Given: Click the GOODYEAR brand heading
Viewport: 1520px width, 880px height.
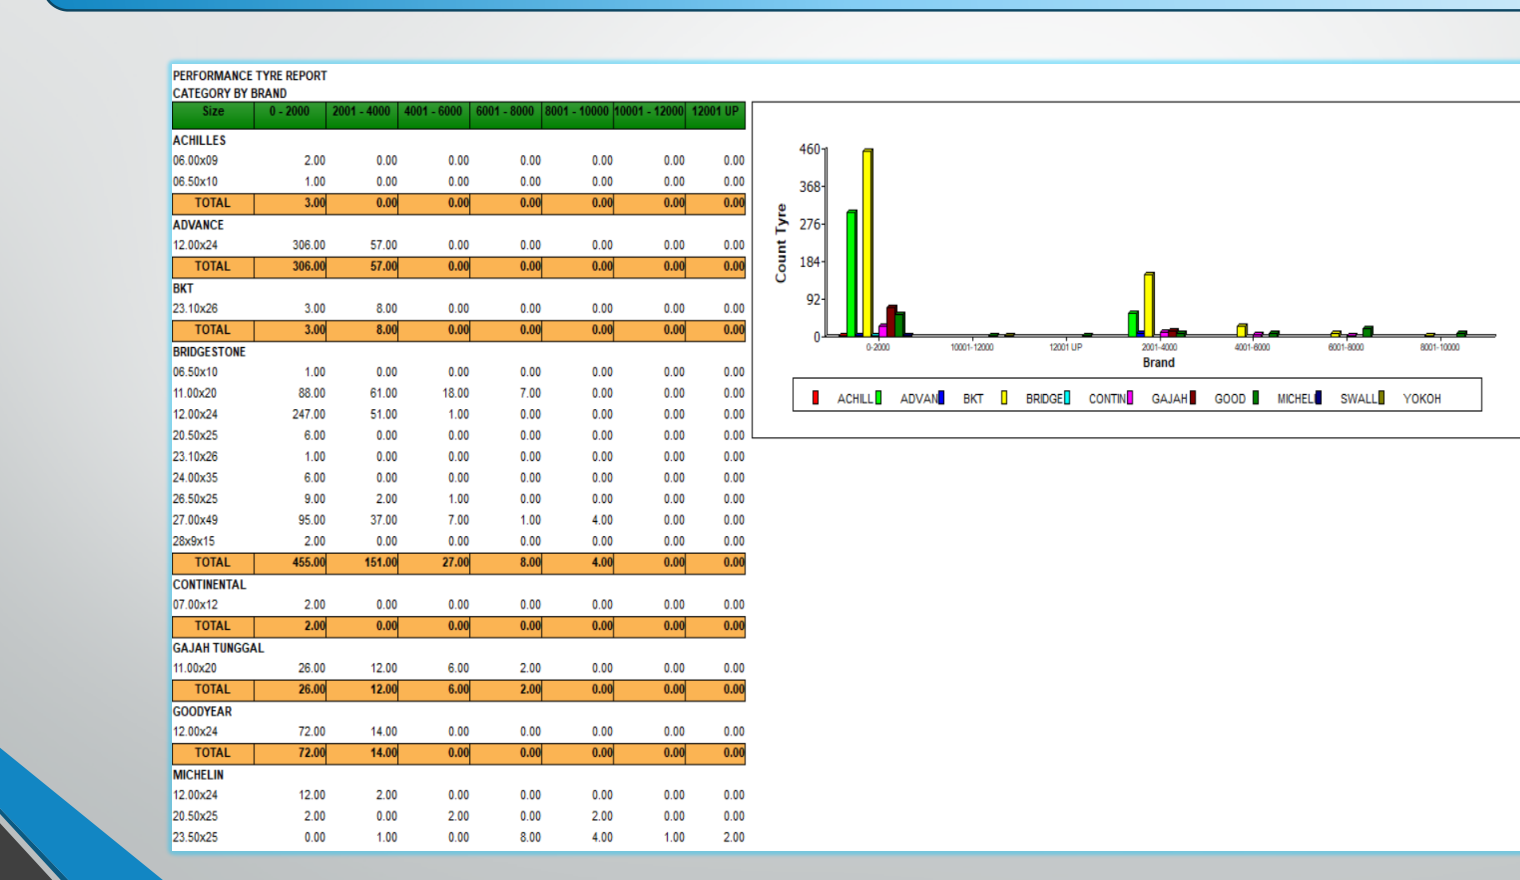Looking at the screenshot, I should [x=202, y=712].
